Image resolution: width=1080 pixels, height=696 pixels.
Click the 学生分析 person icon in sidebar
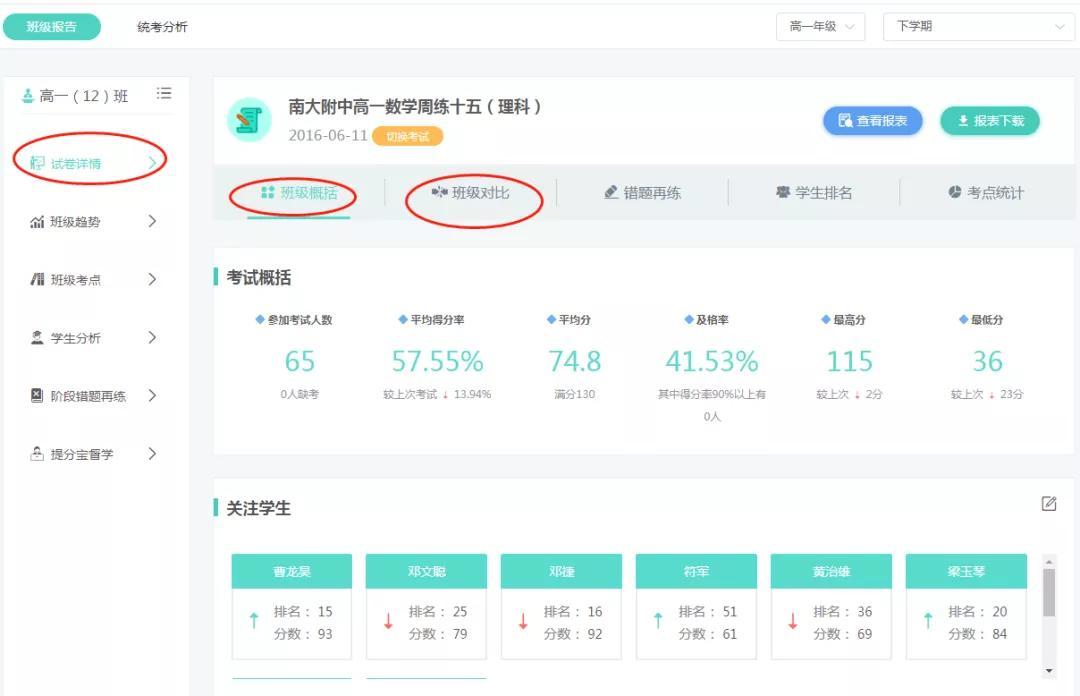click(37, 338)
